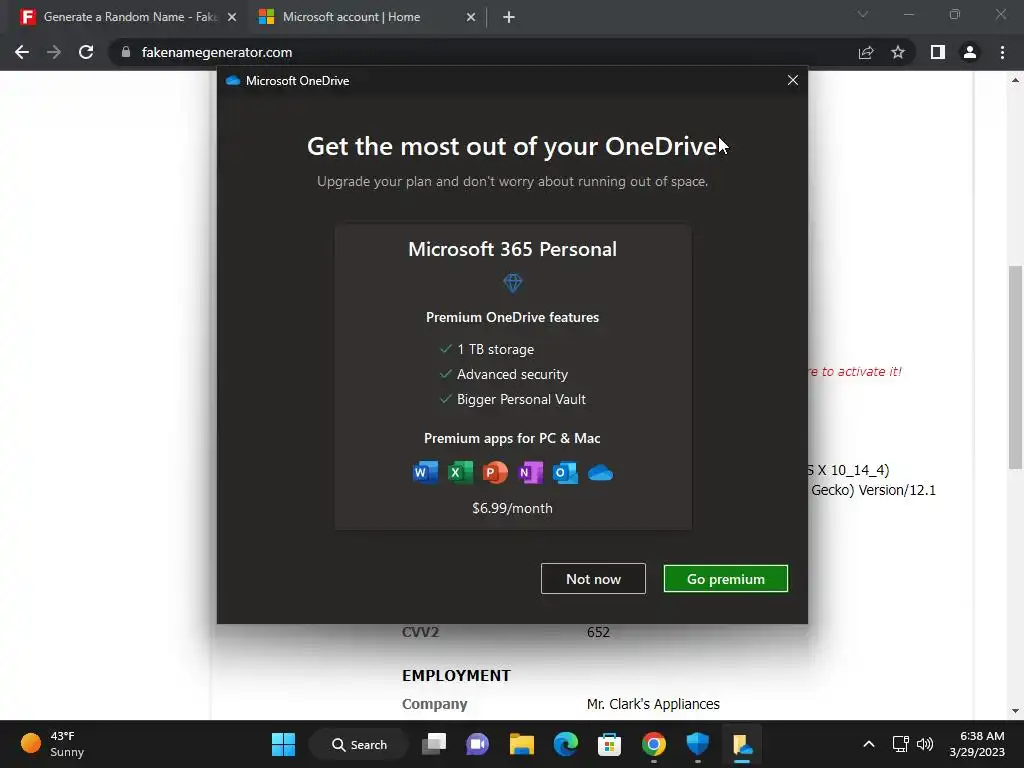
Task: Close the Microsoft OneDrive dialog
Action: pyautogui.click(x=793, y=80)
